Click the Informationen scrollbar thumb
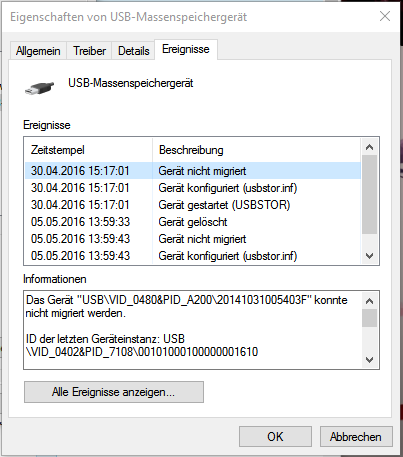Viewport: 403px width, 457px height. [x=369, y=318]
